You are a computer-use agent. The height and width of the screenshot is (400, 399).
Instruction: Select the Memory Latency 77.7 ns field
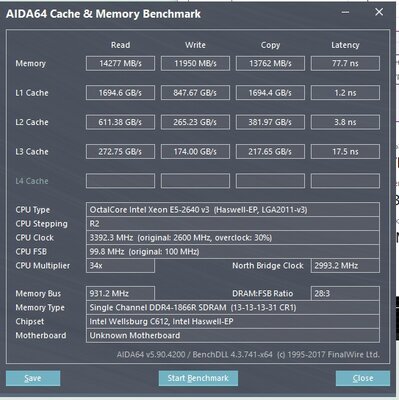pyautogui.click(x=345, y=63)
